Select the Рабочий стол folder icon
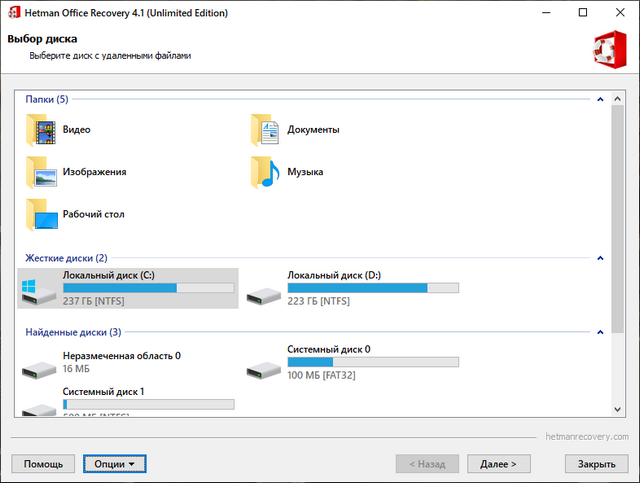This screenshot has width=640, height=483. pyautogui.click(x=41, y=214)
